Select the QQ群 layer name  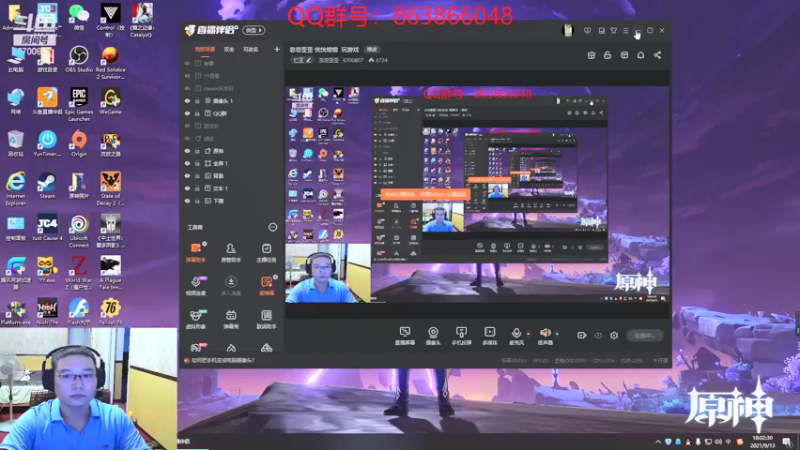point(220,113)
